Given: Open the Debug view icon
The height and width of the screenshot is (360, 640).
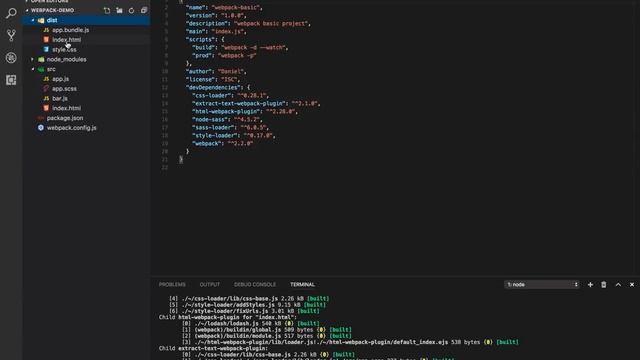Looking at the screenshot, I should [x=11, y=58].
